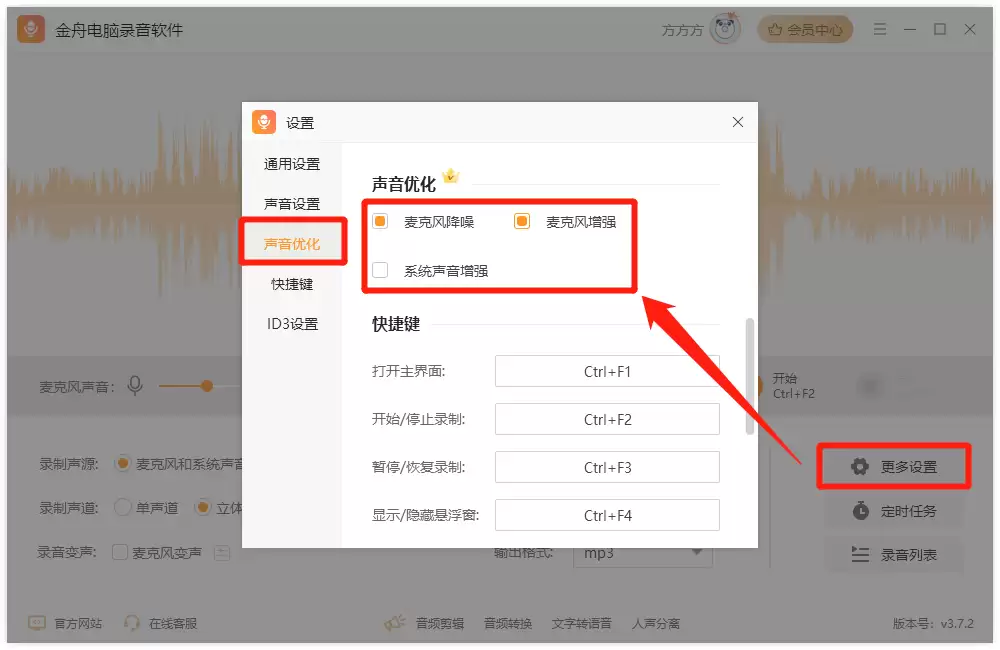The height and width of the screenshot is (650, 1000).
Task: Uncheck the 麦克风降噪 checkbox
Action: pos(380,221)
